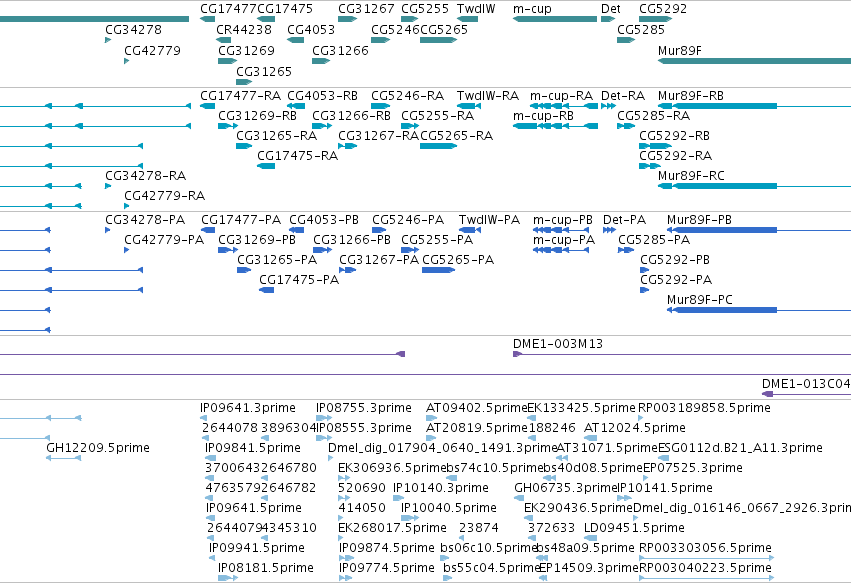The width and height of the screenshot is (851, 583).
Task: Click the CG5292-RA transcript label
Action: coord(675,155)
